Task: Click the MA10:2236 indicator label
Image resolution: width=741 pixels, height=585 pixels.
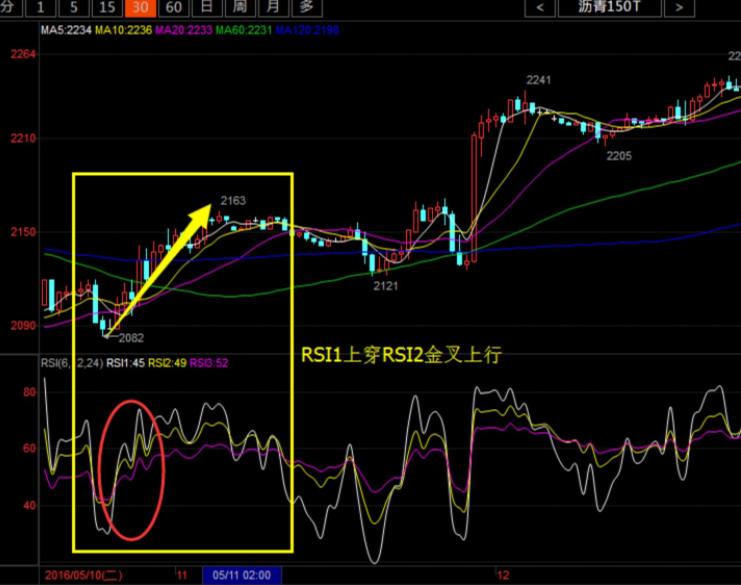Action: 123,30
